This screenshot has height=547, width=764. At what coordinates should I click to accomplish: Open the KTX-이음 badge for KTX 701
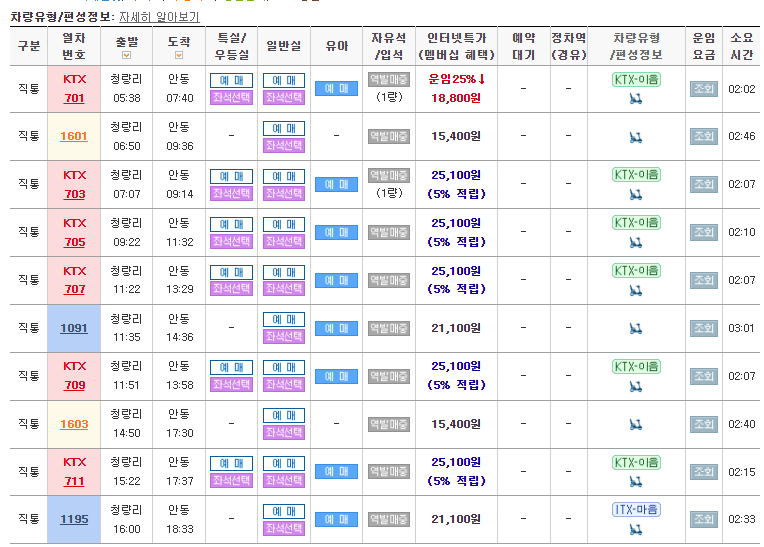click(x=636, y=79)
